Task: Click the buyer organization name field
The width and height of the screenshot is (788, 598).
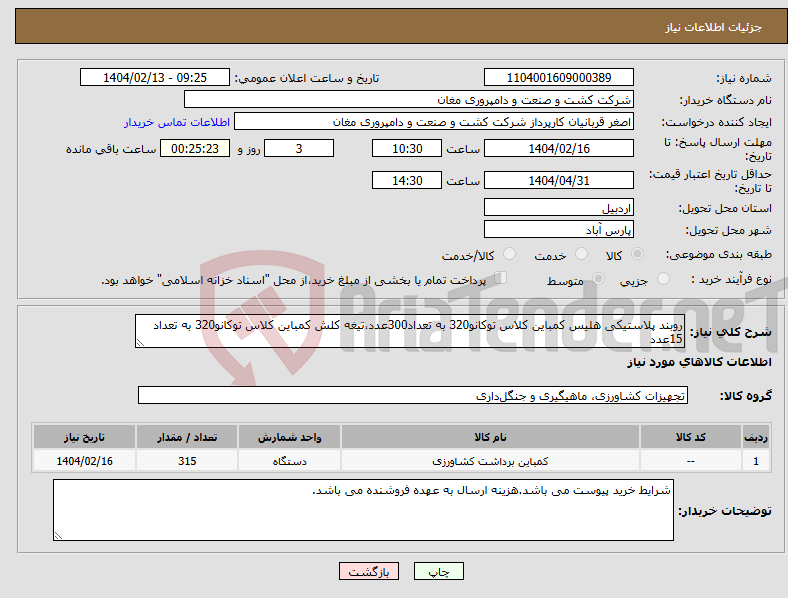Action: coord(409,99)
